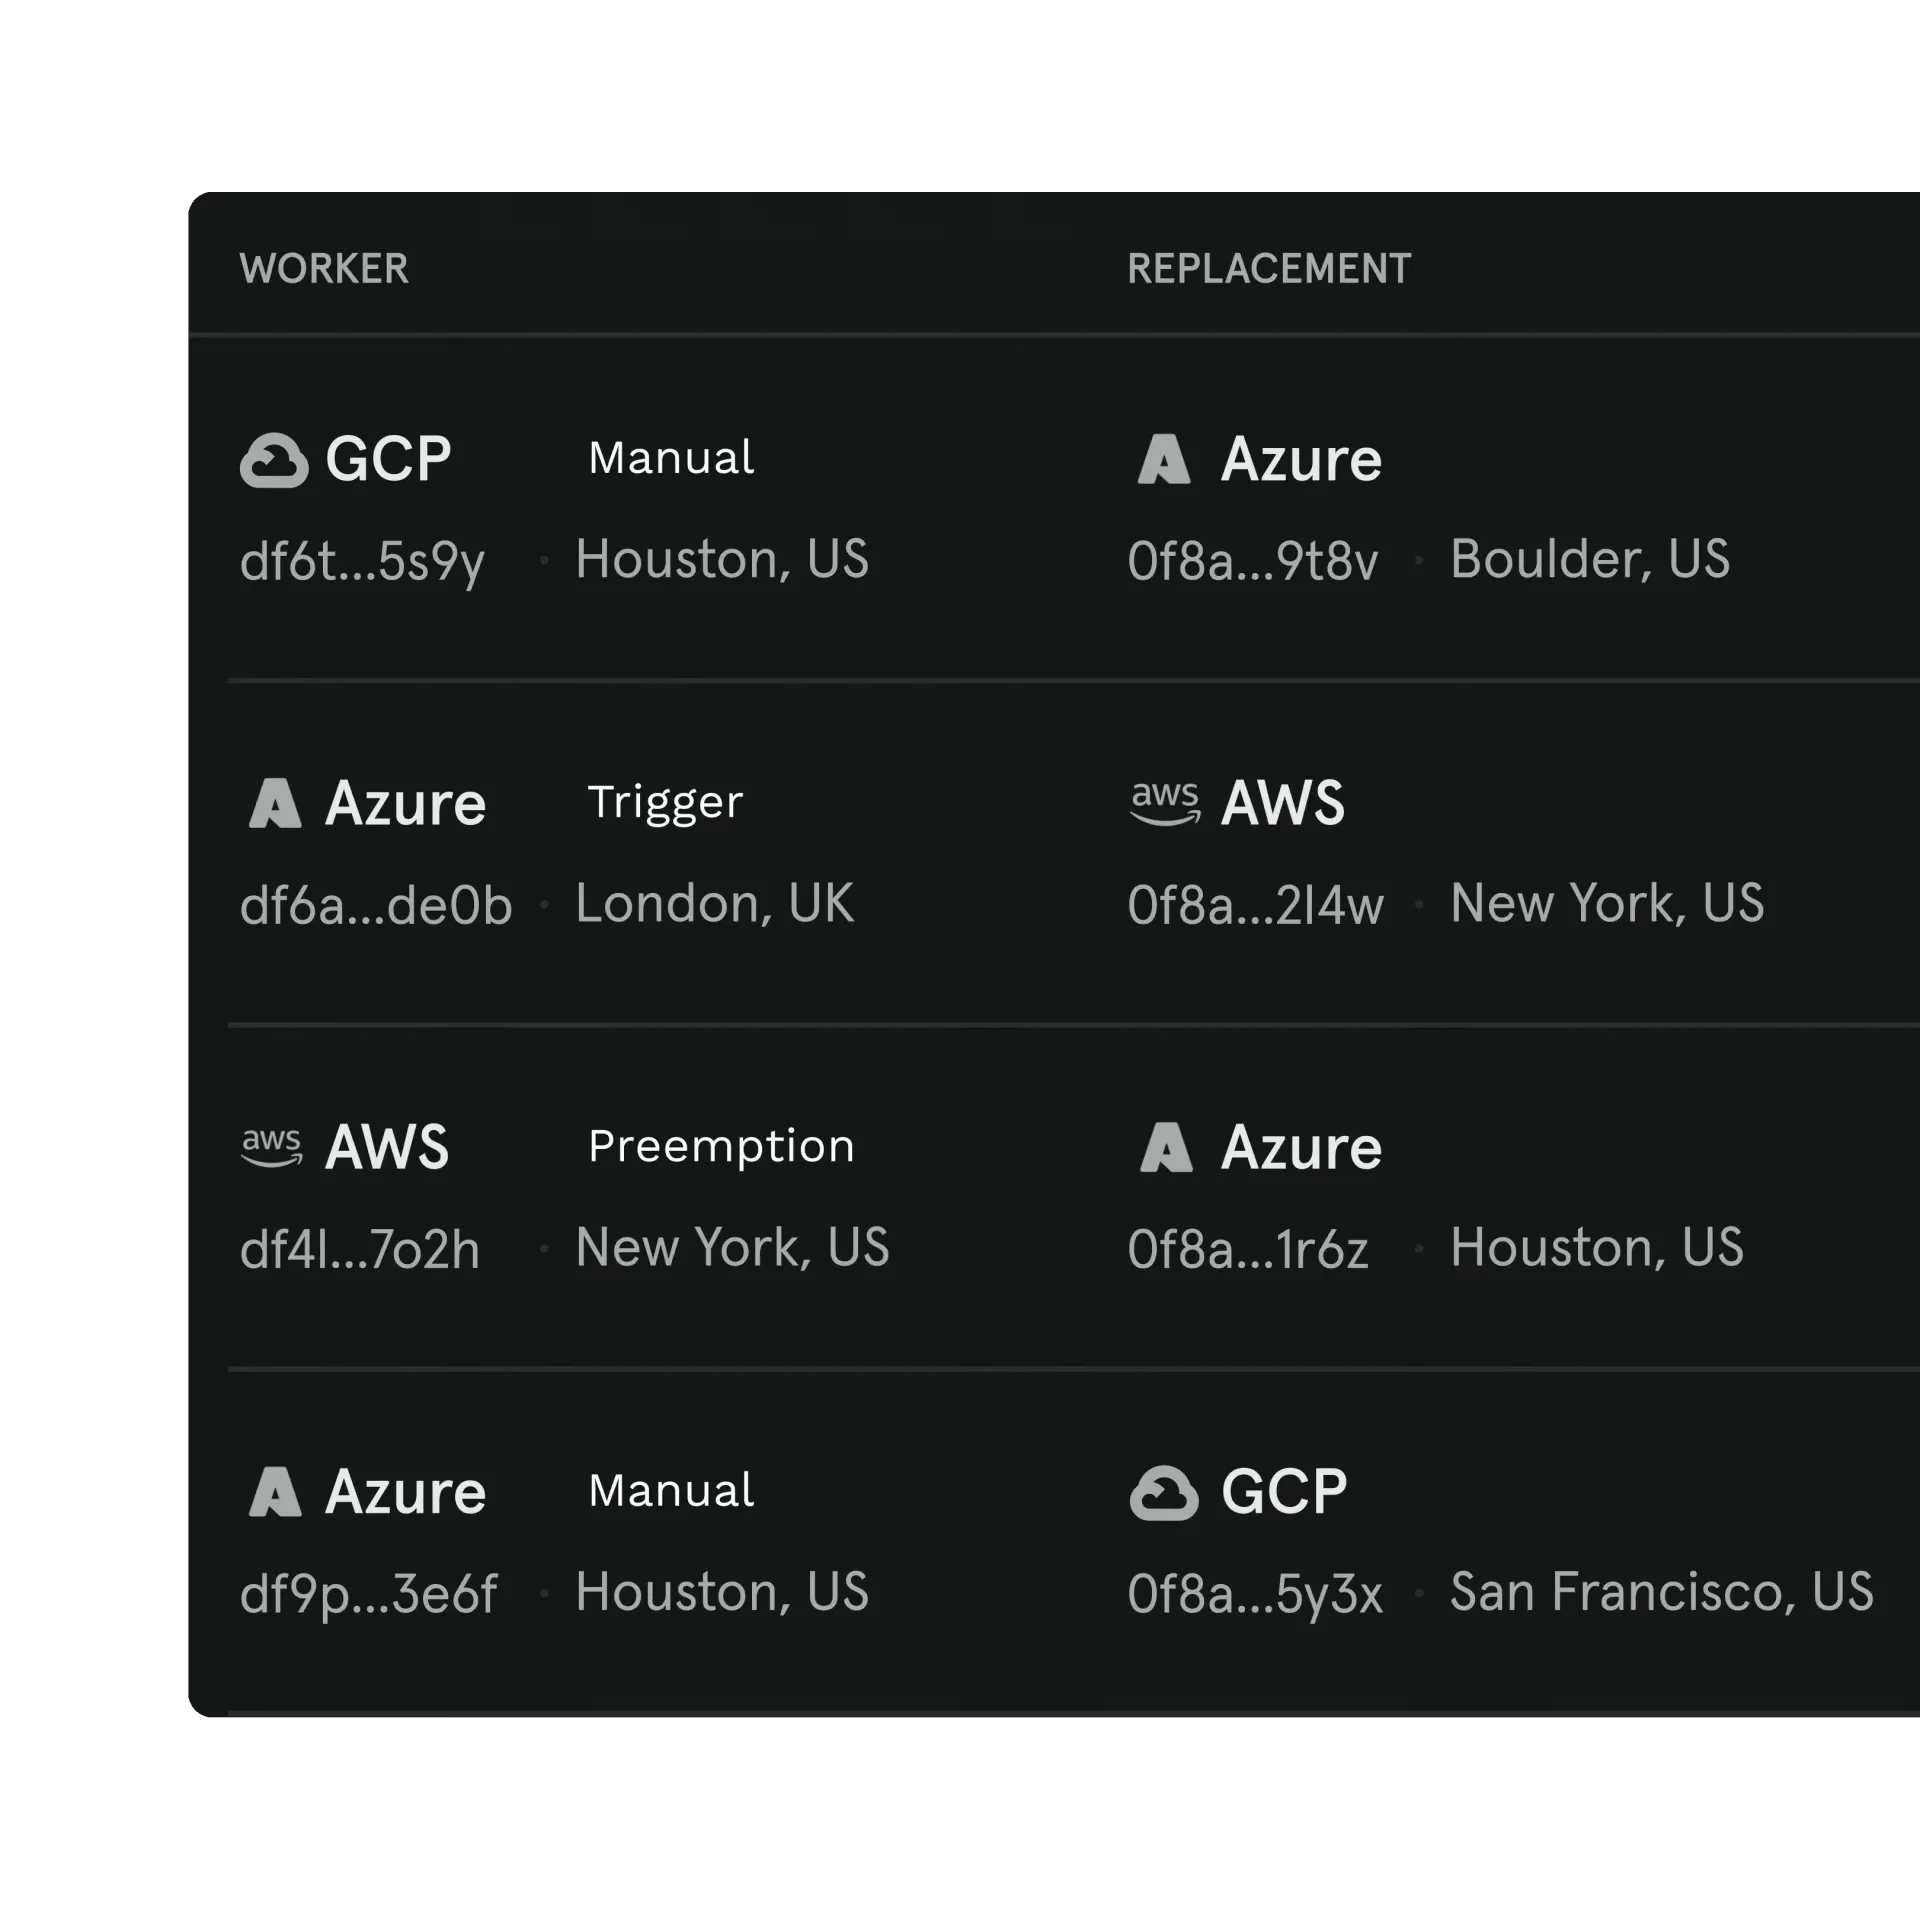Click Azure label in the Trigger row
The image size is (1920, 1920).
[405, 804]
